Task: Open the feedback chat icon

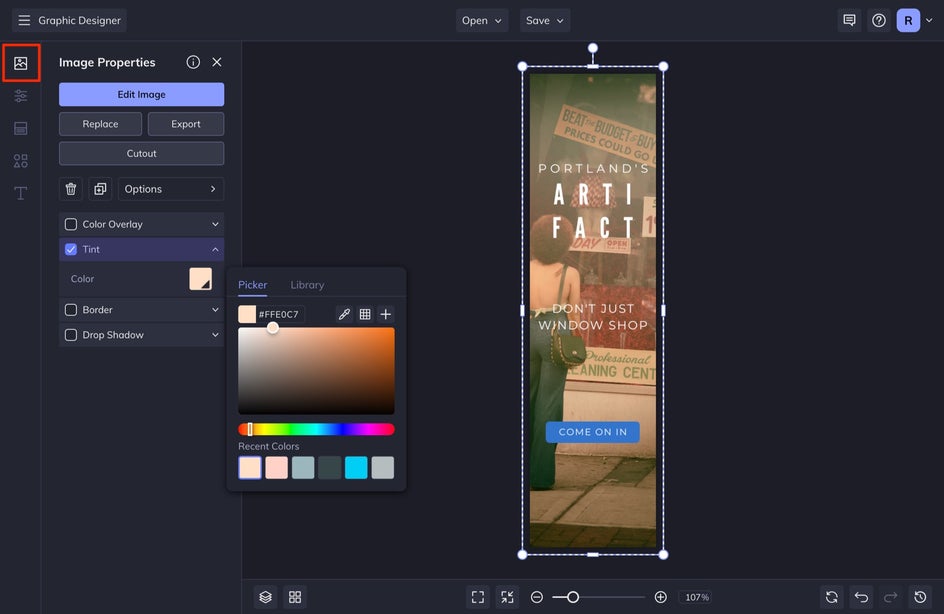Action: [849, 20]
